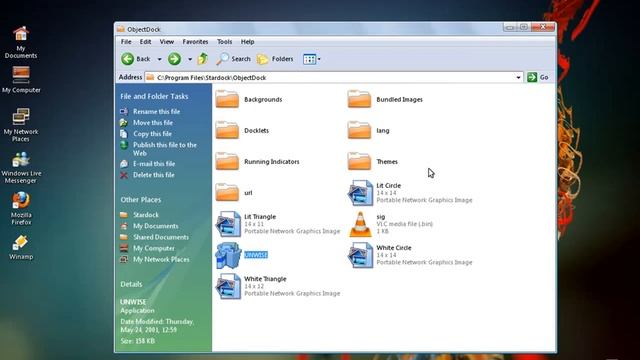Open My Network Places in sidebar

pos(161,259)
